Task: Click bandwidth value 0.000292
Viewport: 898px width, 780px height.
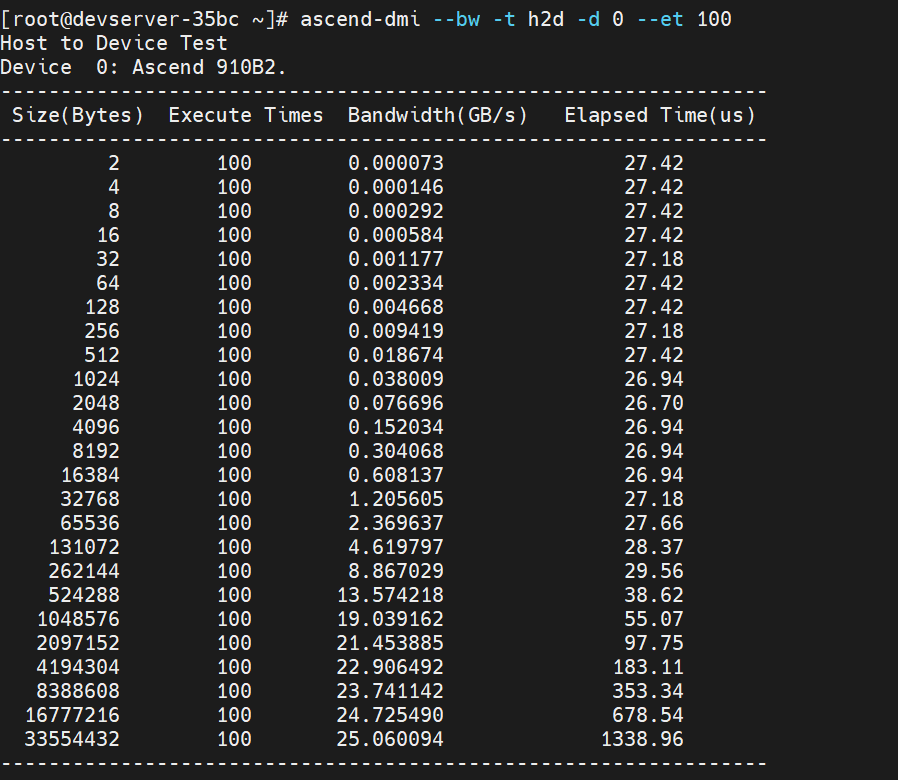Action: click(x=396, y=211)
